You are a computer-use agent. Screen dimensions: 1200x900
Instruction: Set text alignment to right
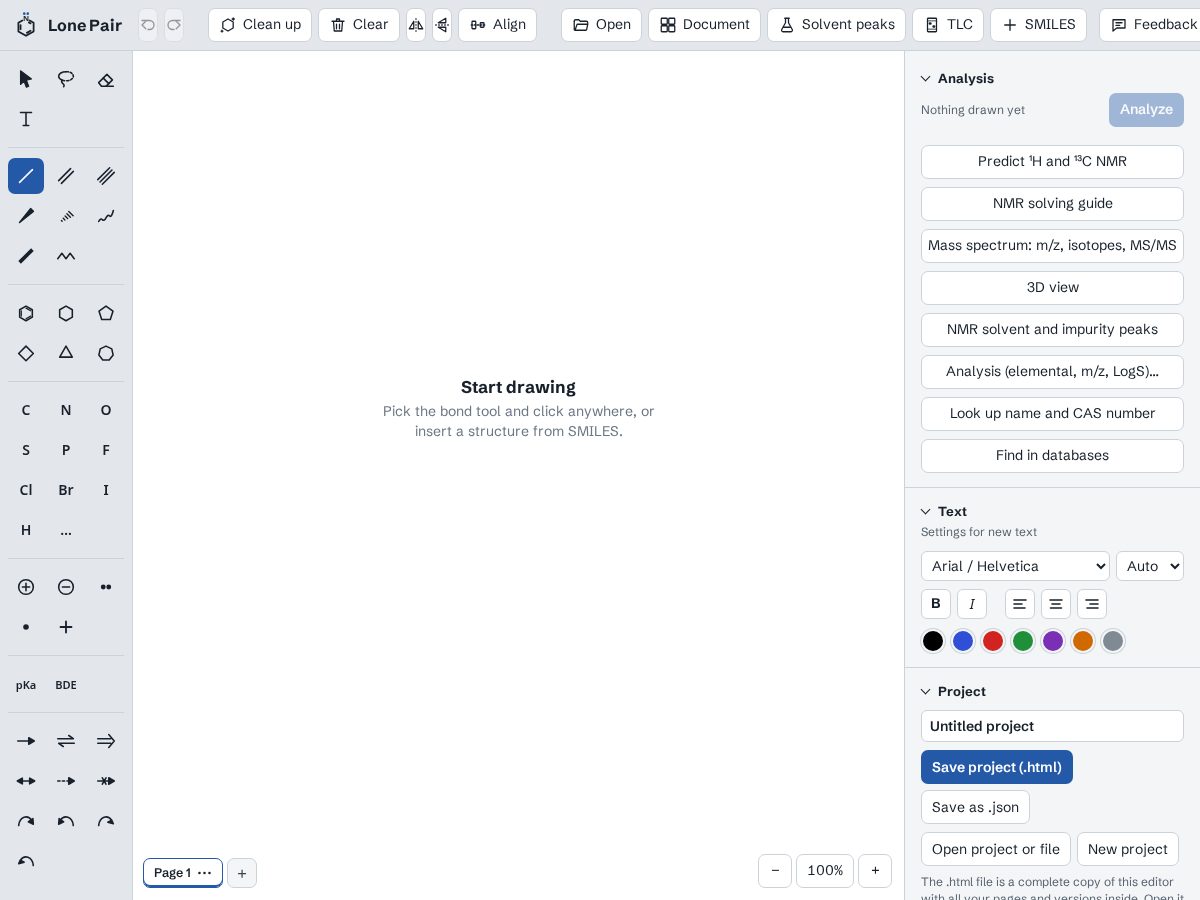click(1092, 604)
